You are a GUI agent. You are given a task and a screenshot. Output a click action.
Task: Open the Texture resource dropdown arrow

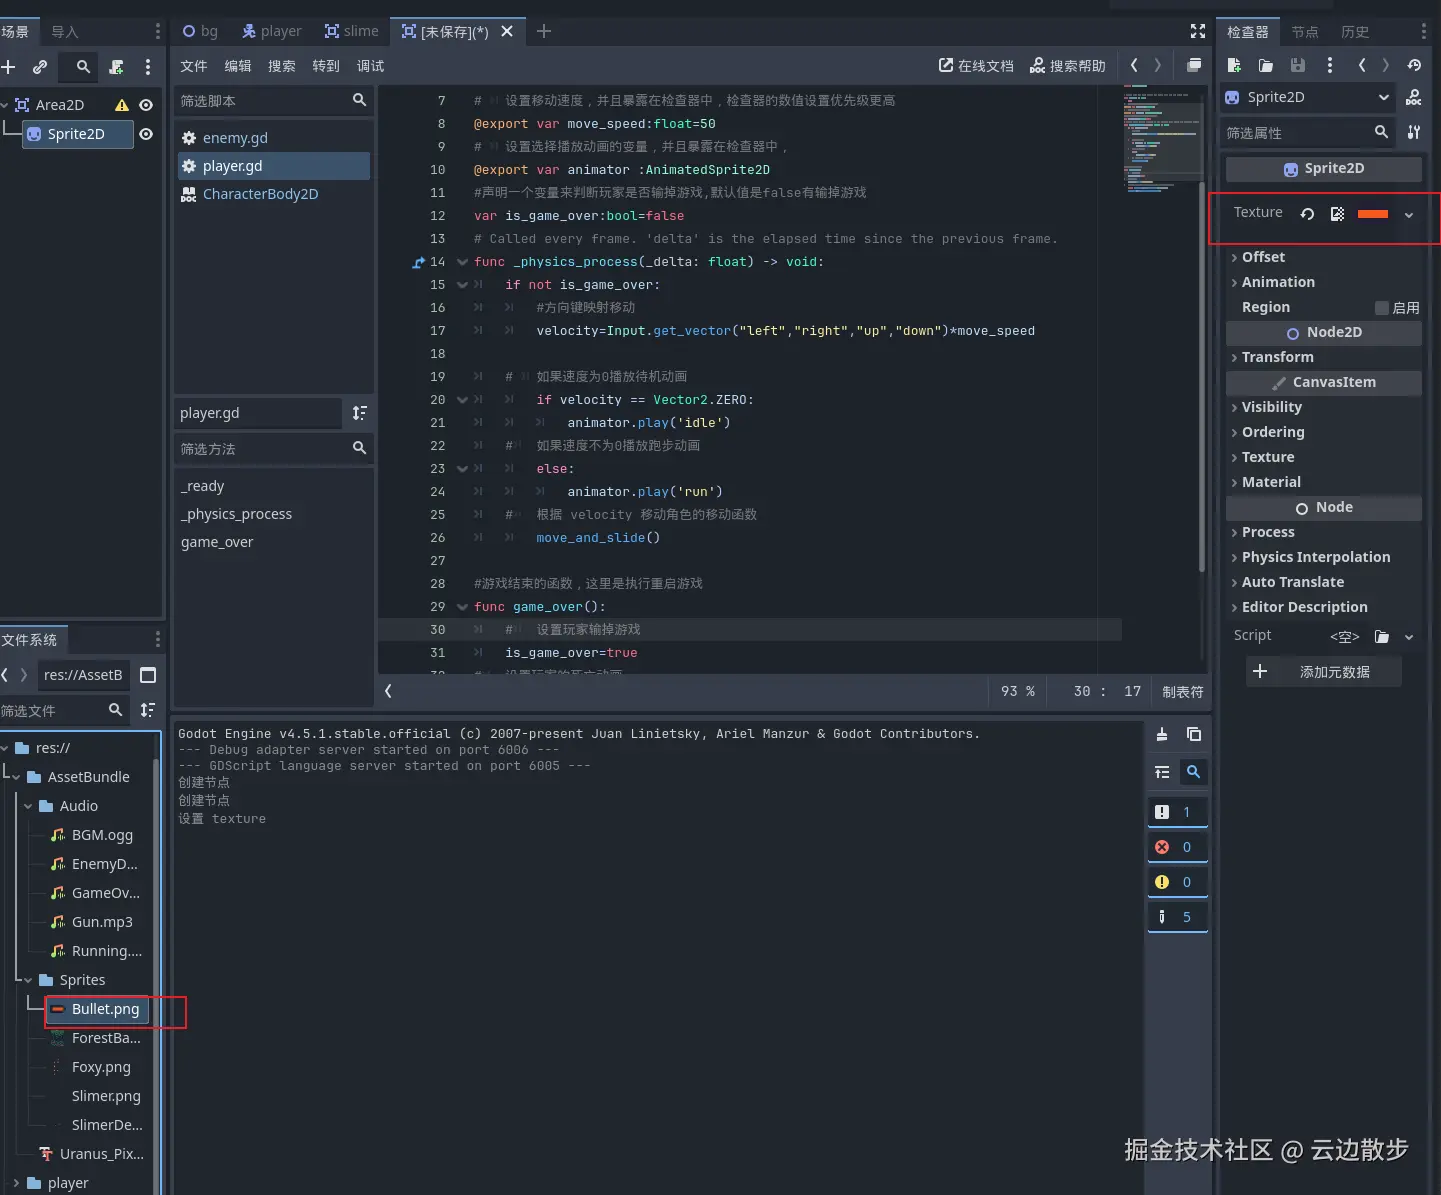click(1409, 214)
